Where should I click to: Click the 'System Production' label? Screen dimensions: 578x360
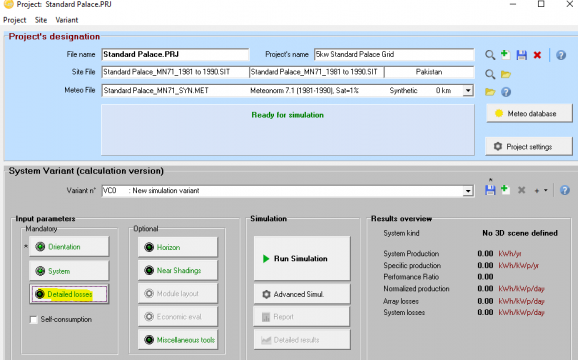411,254
